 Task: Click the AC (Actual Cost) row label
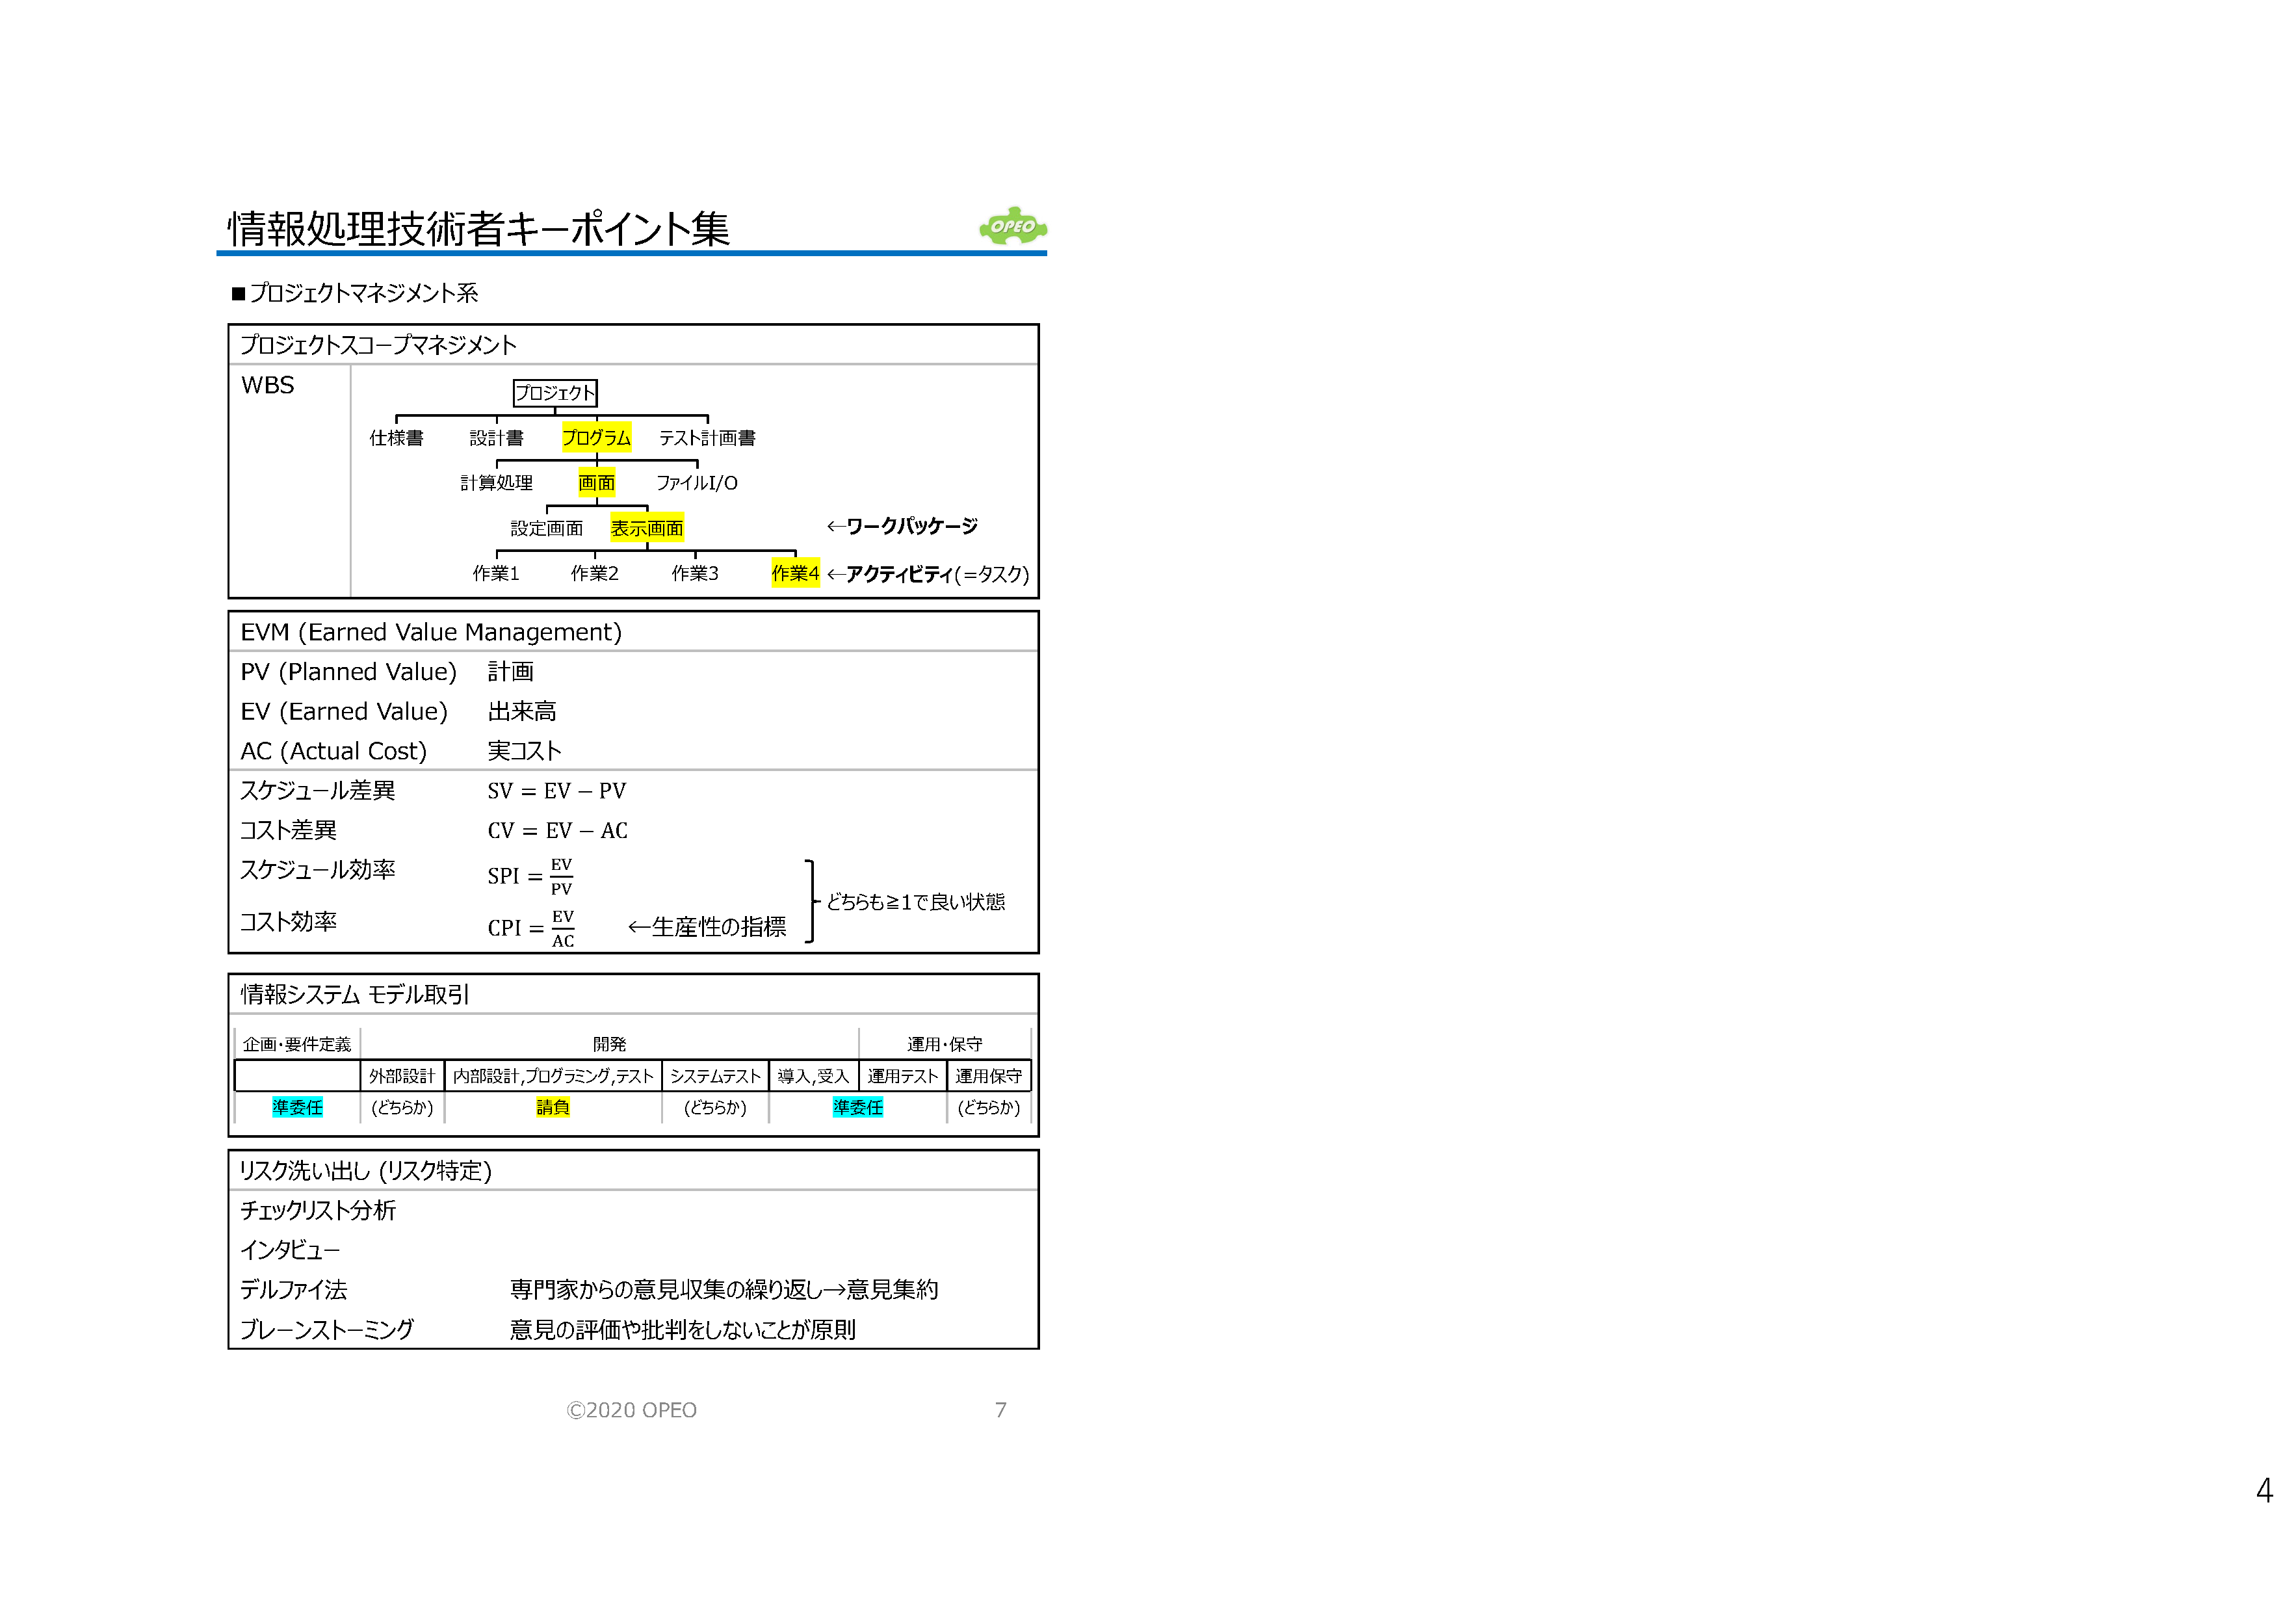pyautogui.click(x=333, y=751)
